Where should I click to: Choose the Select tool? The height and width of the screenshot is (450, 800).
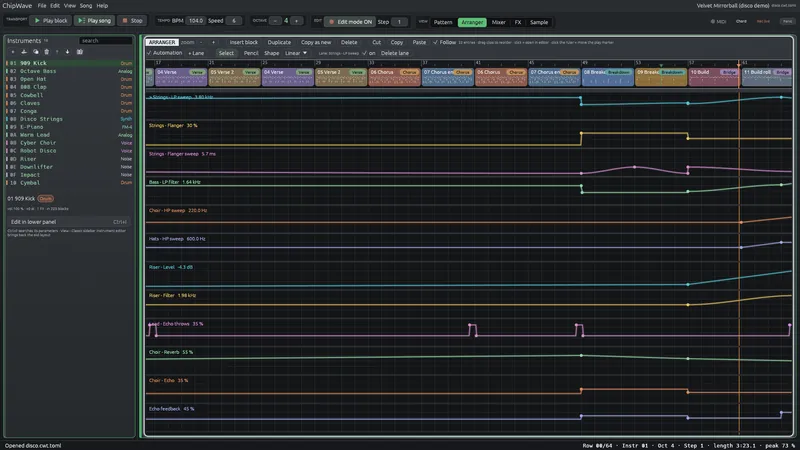[226, 53]
